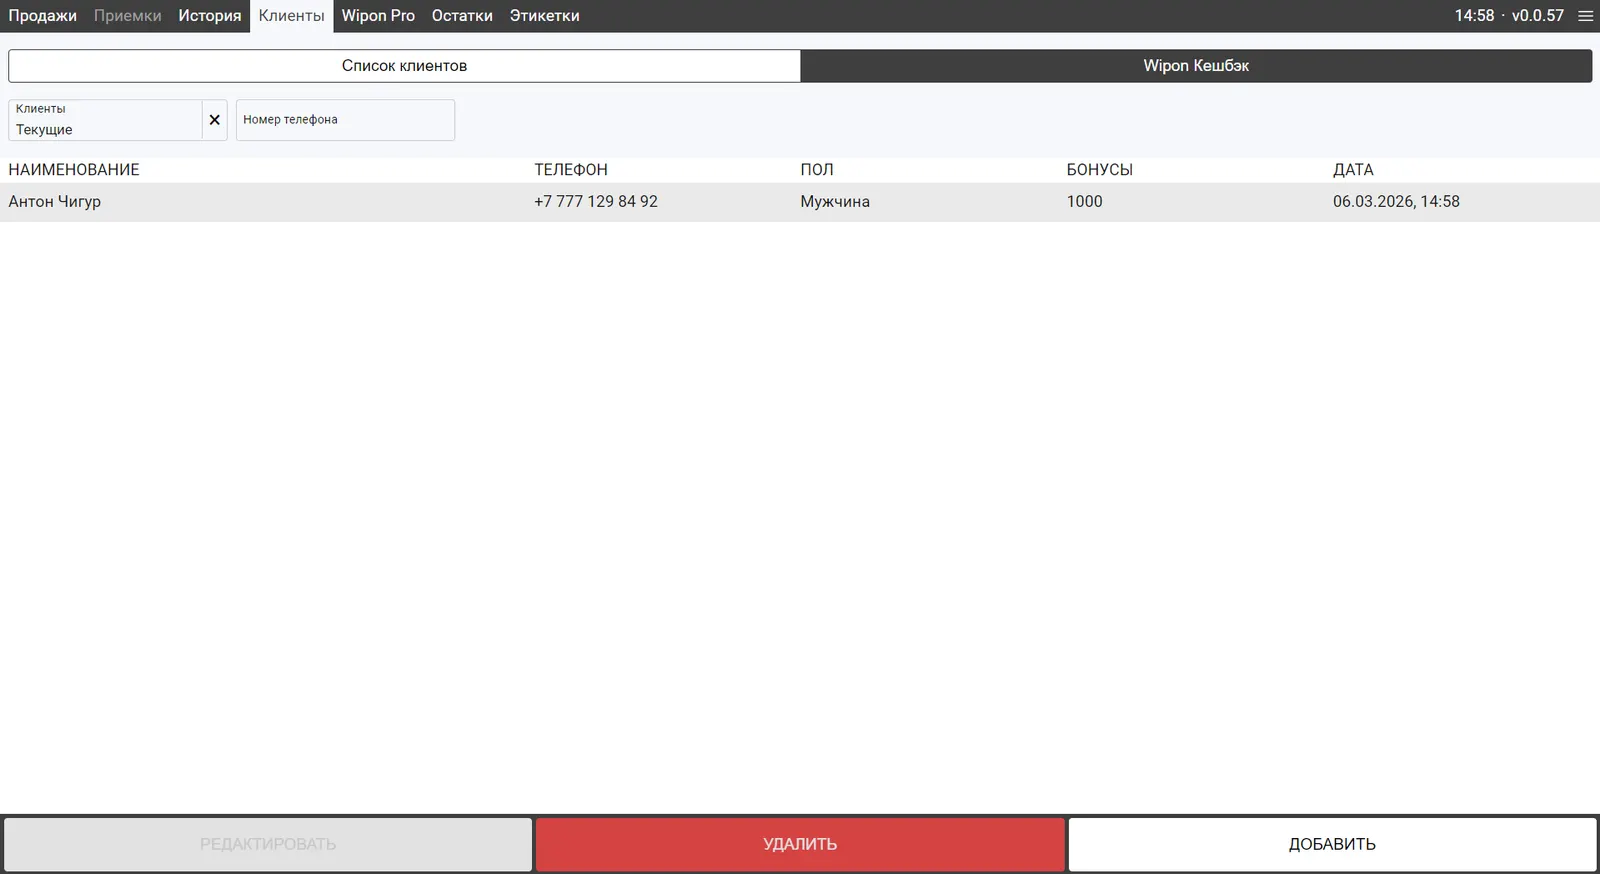This screenshot has width=1600, height=874.
Task: Switch to the История section
Action: 210,16
